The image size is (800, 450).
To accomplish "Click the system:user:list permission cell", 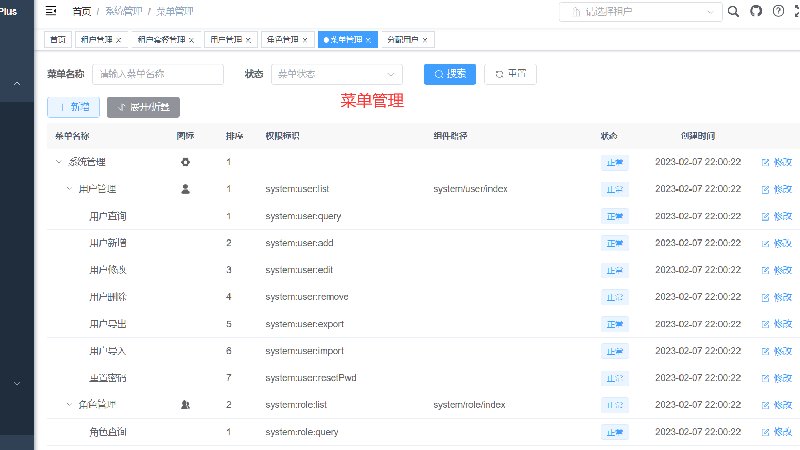I will pos(297,189).
